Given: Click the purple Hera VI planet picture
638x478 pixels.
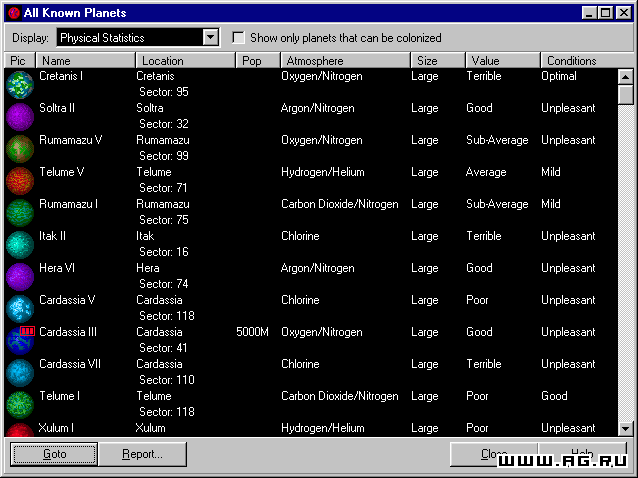Looking at the screenshot, I should (x=20, y=277).
